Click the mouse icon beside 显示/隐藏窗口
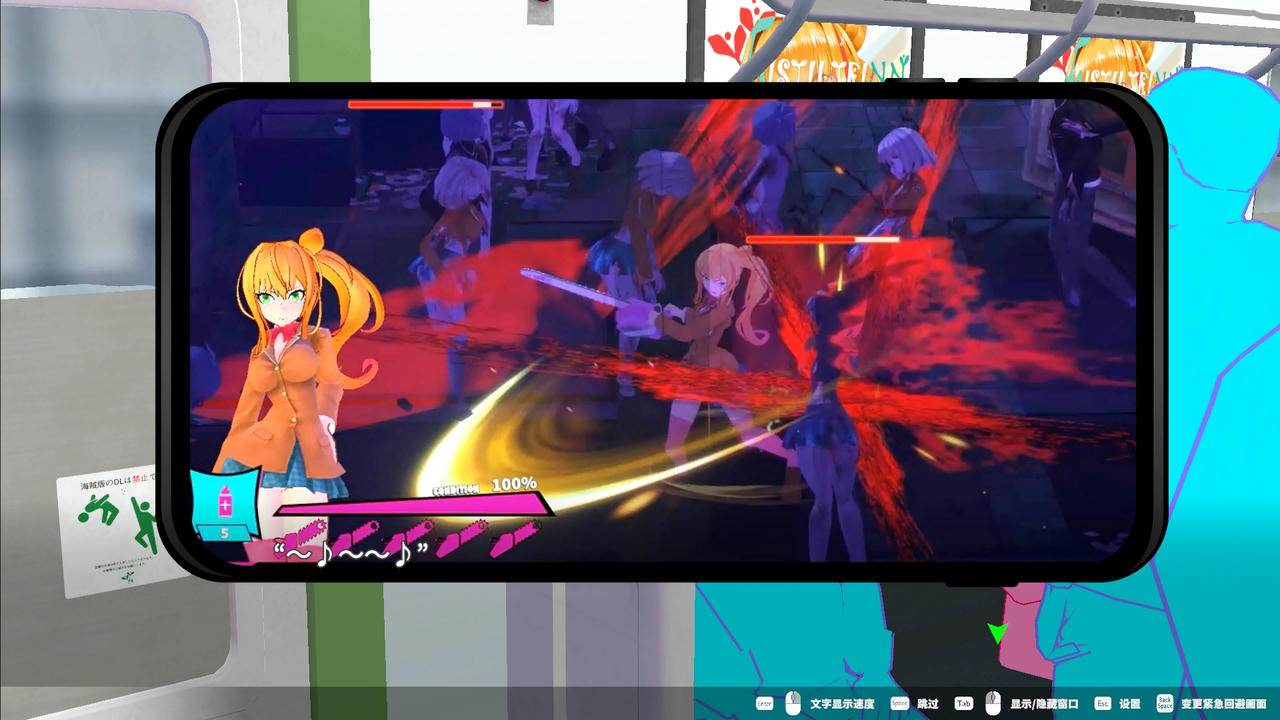Image resolution: width=1280 pixels, height=720 pixels. (992, 705)
